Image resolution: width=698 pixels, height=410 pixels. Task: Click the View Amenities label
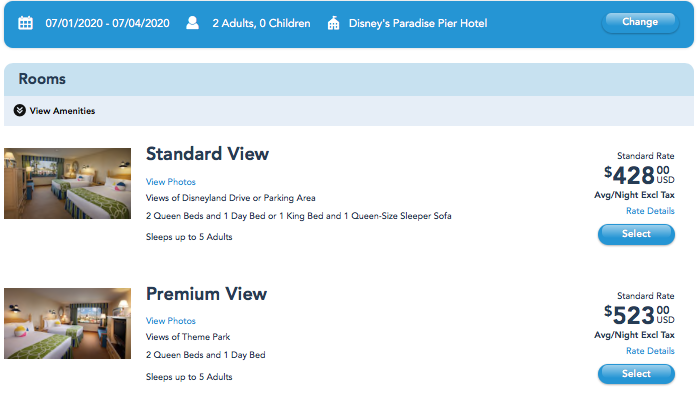[x=62, y=111]
